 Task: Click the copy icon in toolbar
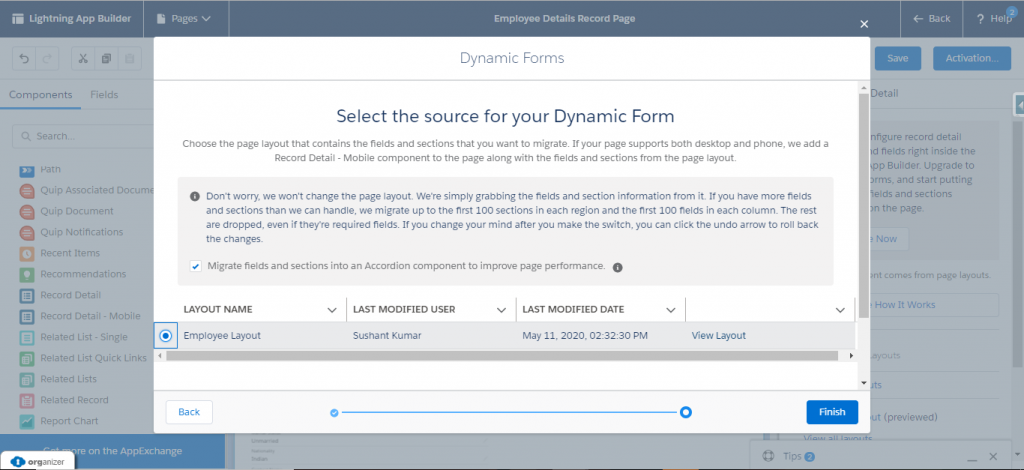coord(106,58)
